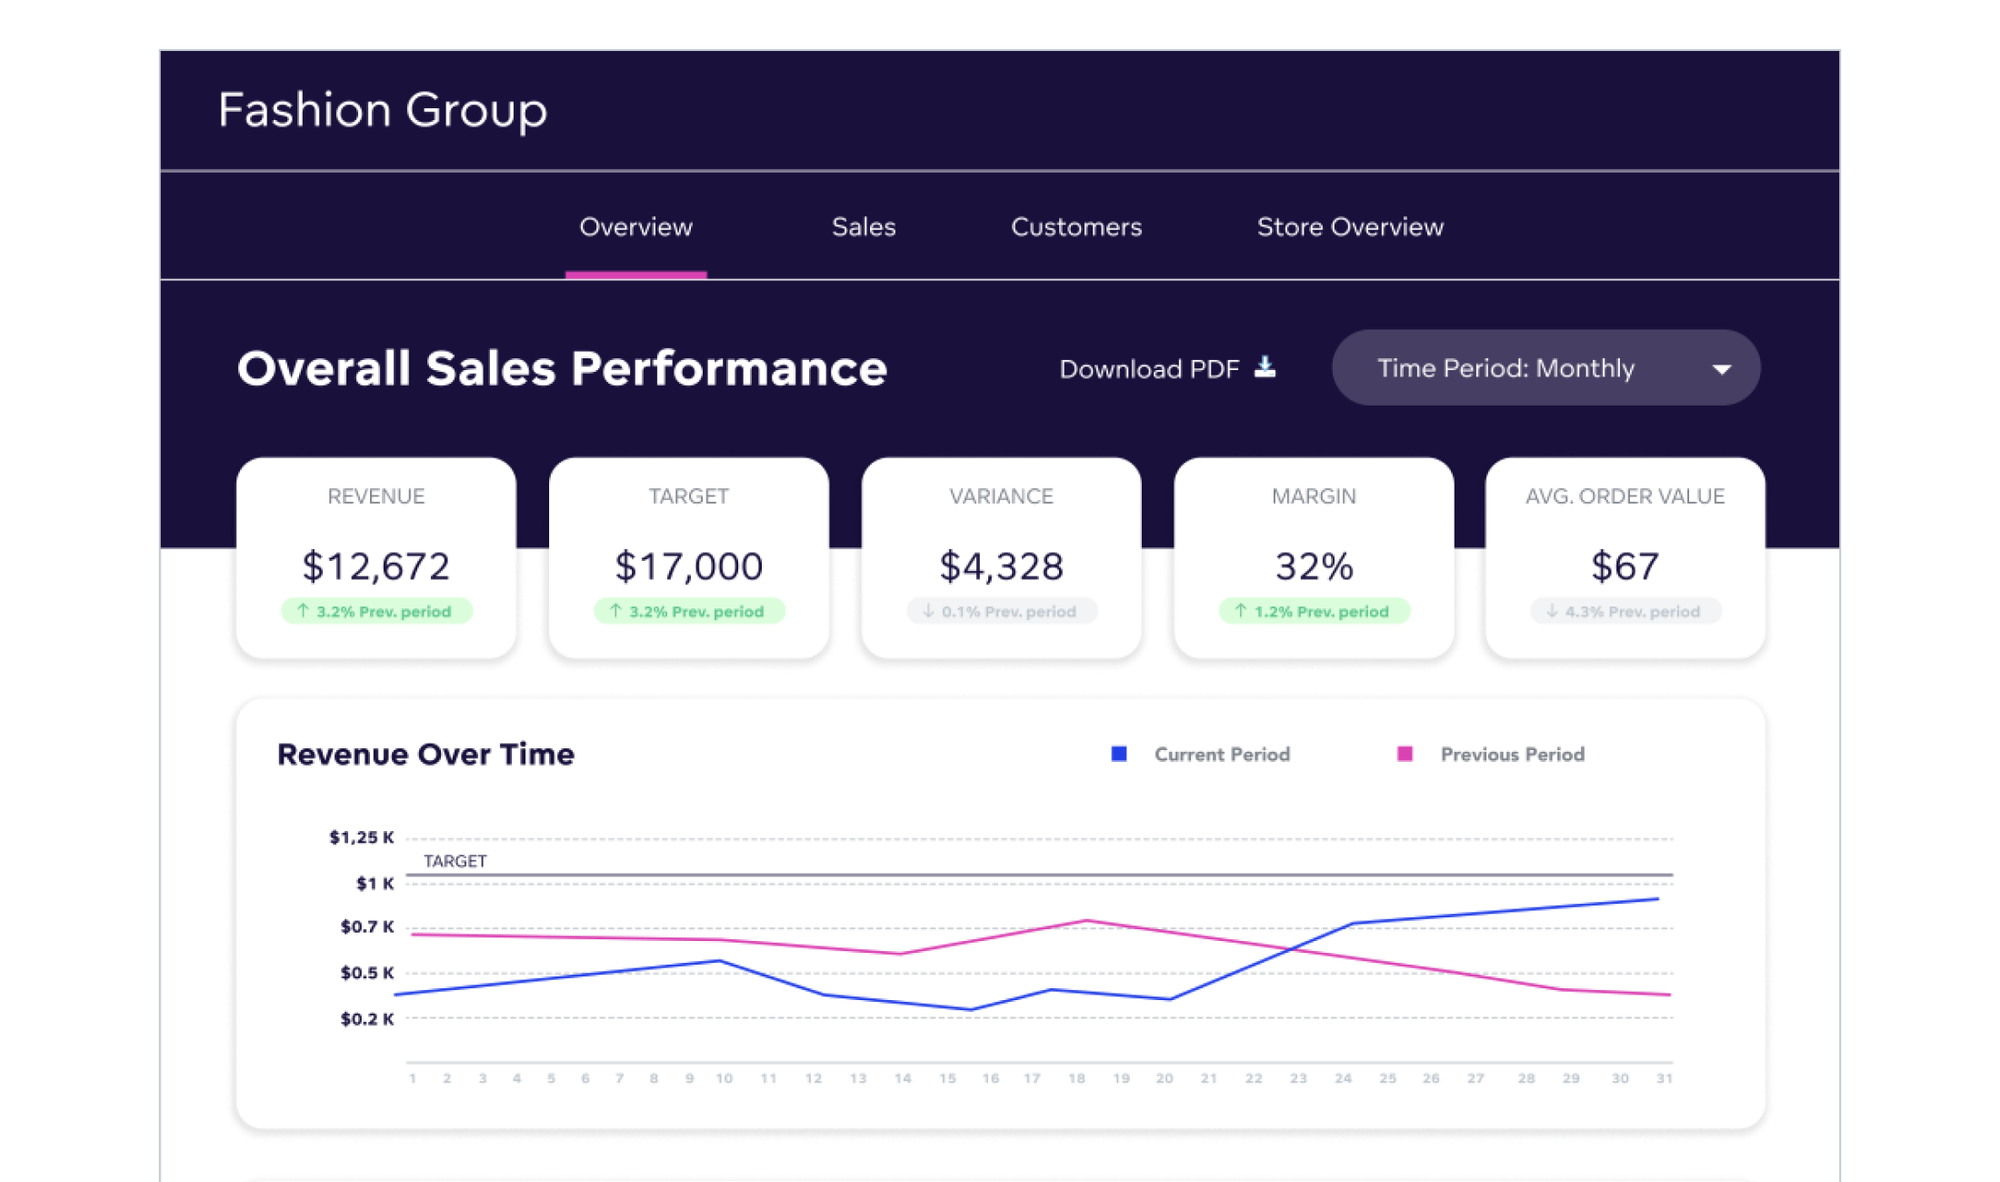Select the Revenue $12,672 KPI card
The image size is (2000, 1182).
click(376, 556)
